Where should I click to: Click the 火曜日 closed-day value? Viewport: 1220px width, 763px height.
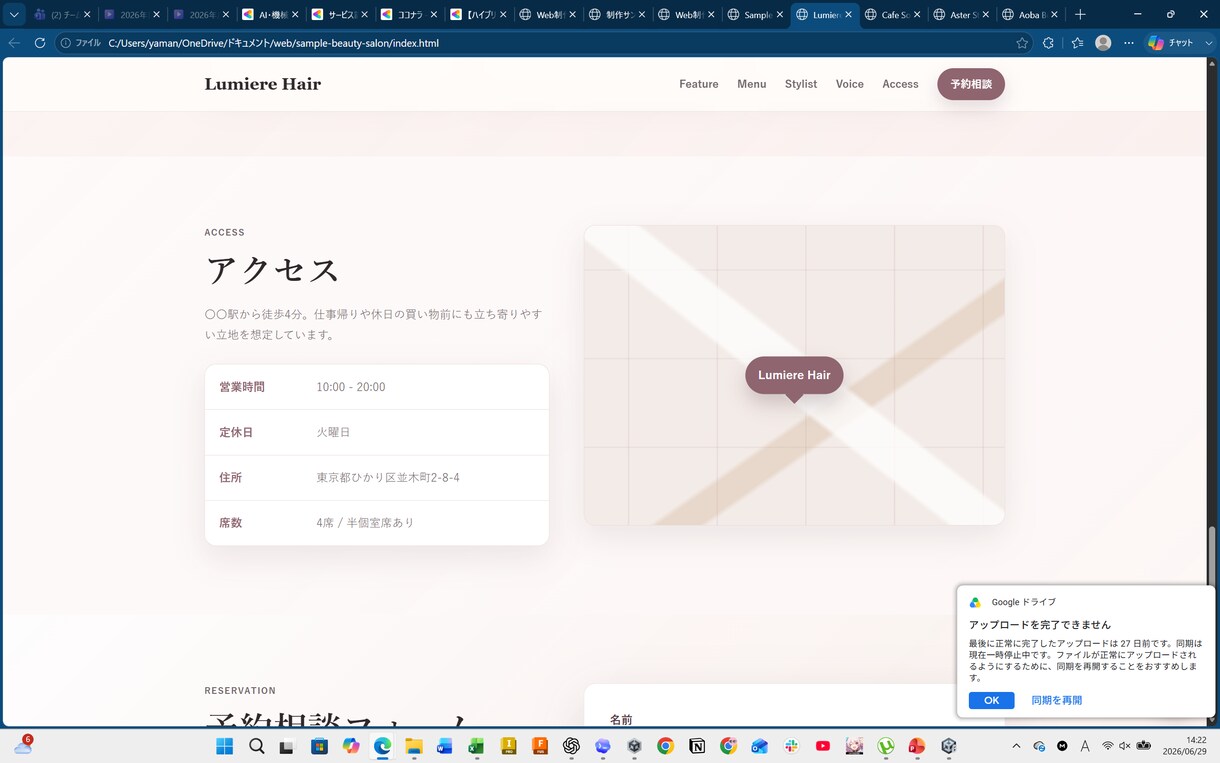click(x=334, y=432)
